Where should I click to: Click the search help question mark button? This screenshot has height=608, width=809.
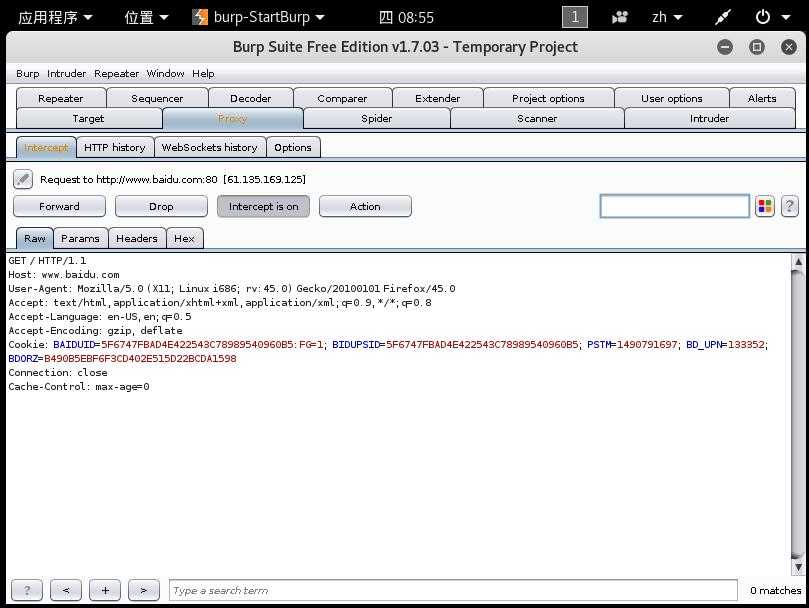click(x=27, y=590)
